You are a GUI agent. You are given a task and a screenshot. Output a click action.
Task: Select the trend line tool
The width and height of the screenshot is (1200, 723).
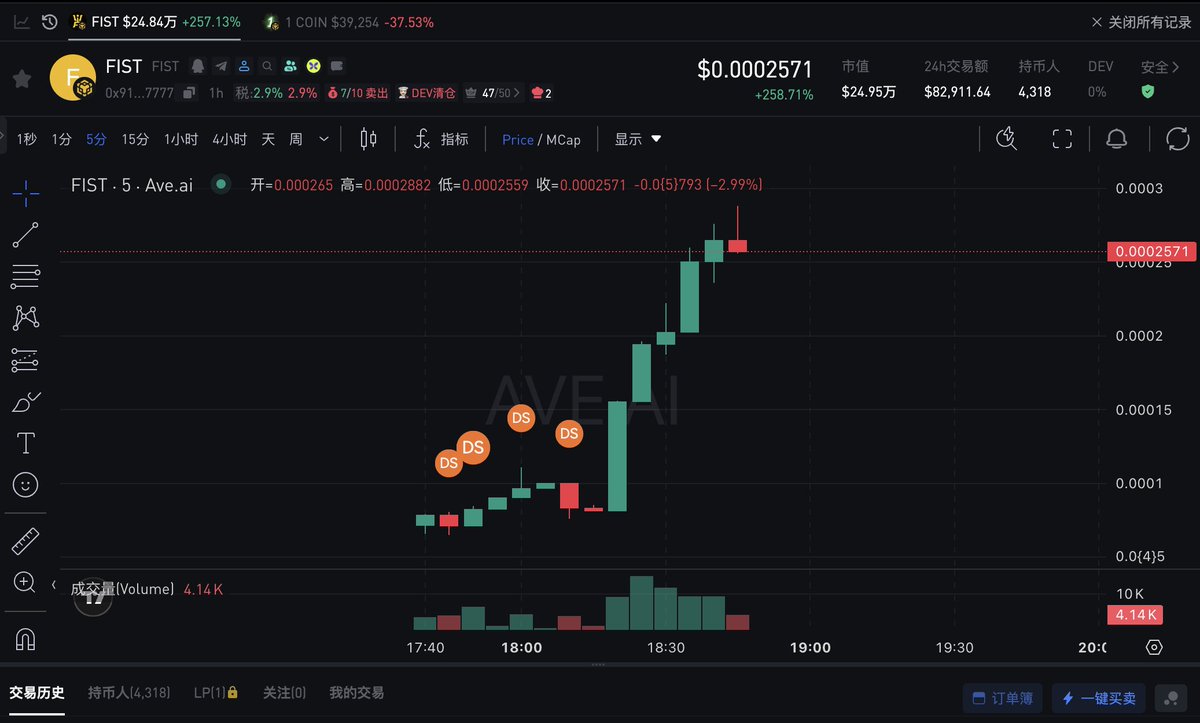(x=25, y=236)
